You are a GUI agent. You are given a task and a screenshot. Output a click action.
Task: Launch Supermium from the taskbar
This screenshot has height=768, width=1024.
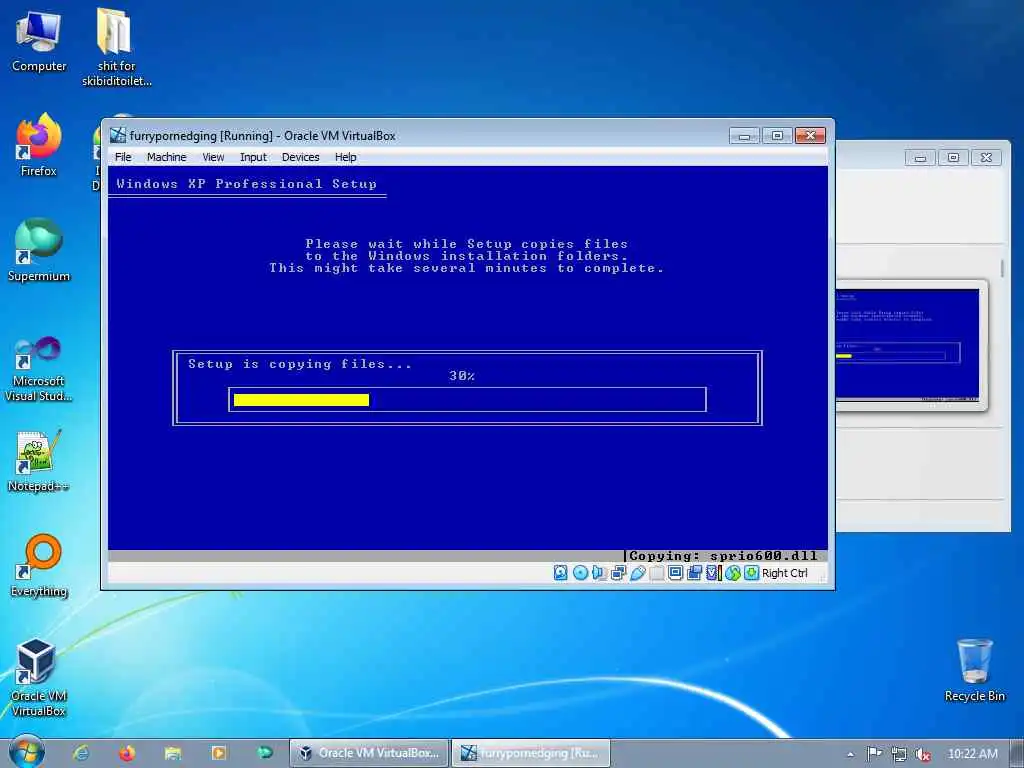[x=264, y=753]
